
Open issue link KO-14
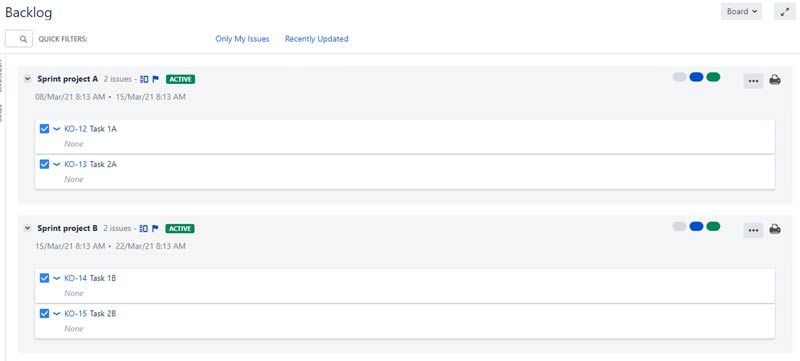(x=76, y=278)
